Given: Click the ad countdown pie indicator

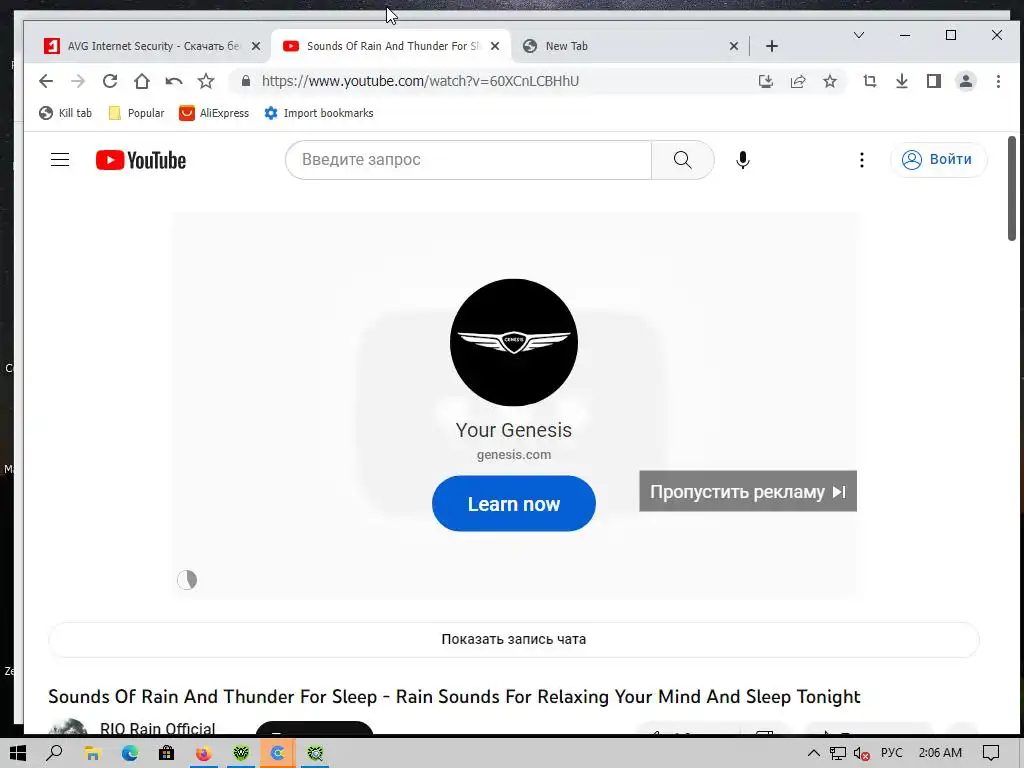Looking at the screenshot, I should pyautogui.click(x=187, y=579).
